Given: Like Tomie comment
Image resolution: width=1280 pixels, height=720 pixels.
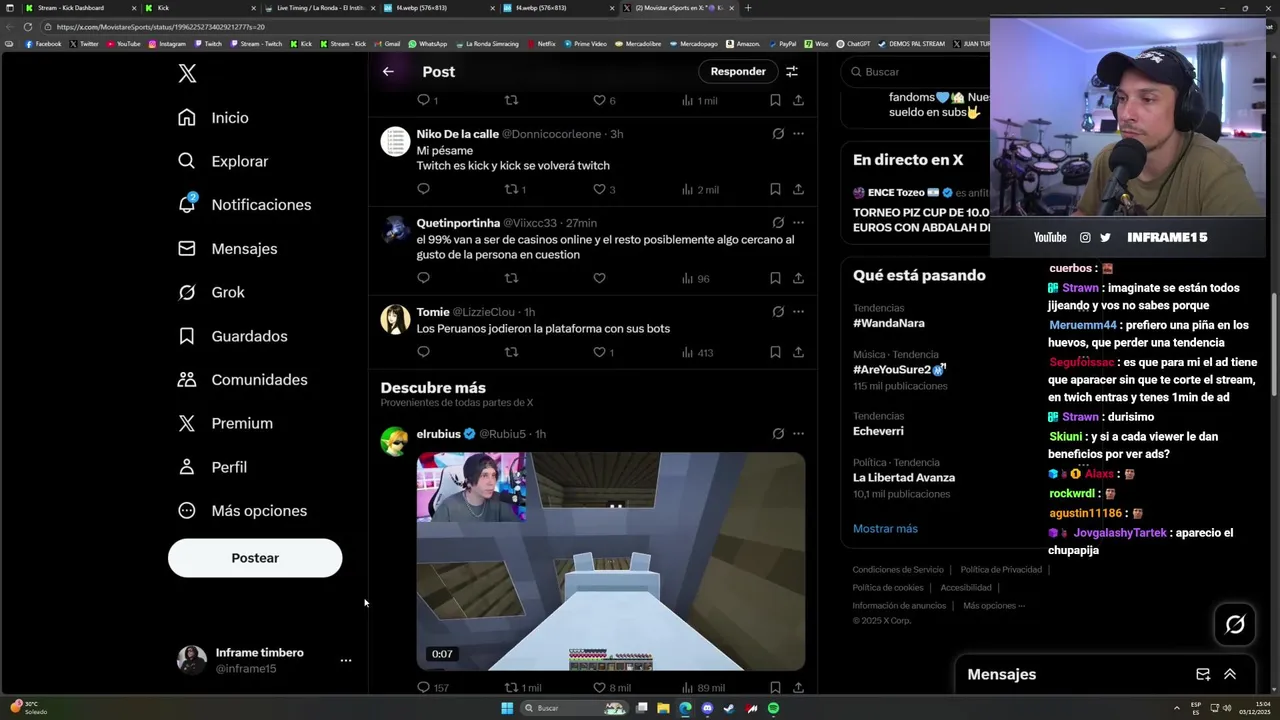Looking at the screenshot, I should click(x=599, y=352).
